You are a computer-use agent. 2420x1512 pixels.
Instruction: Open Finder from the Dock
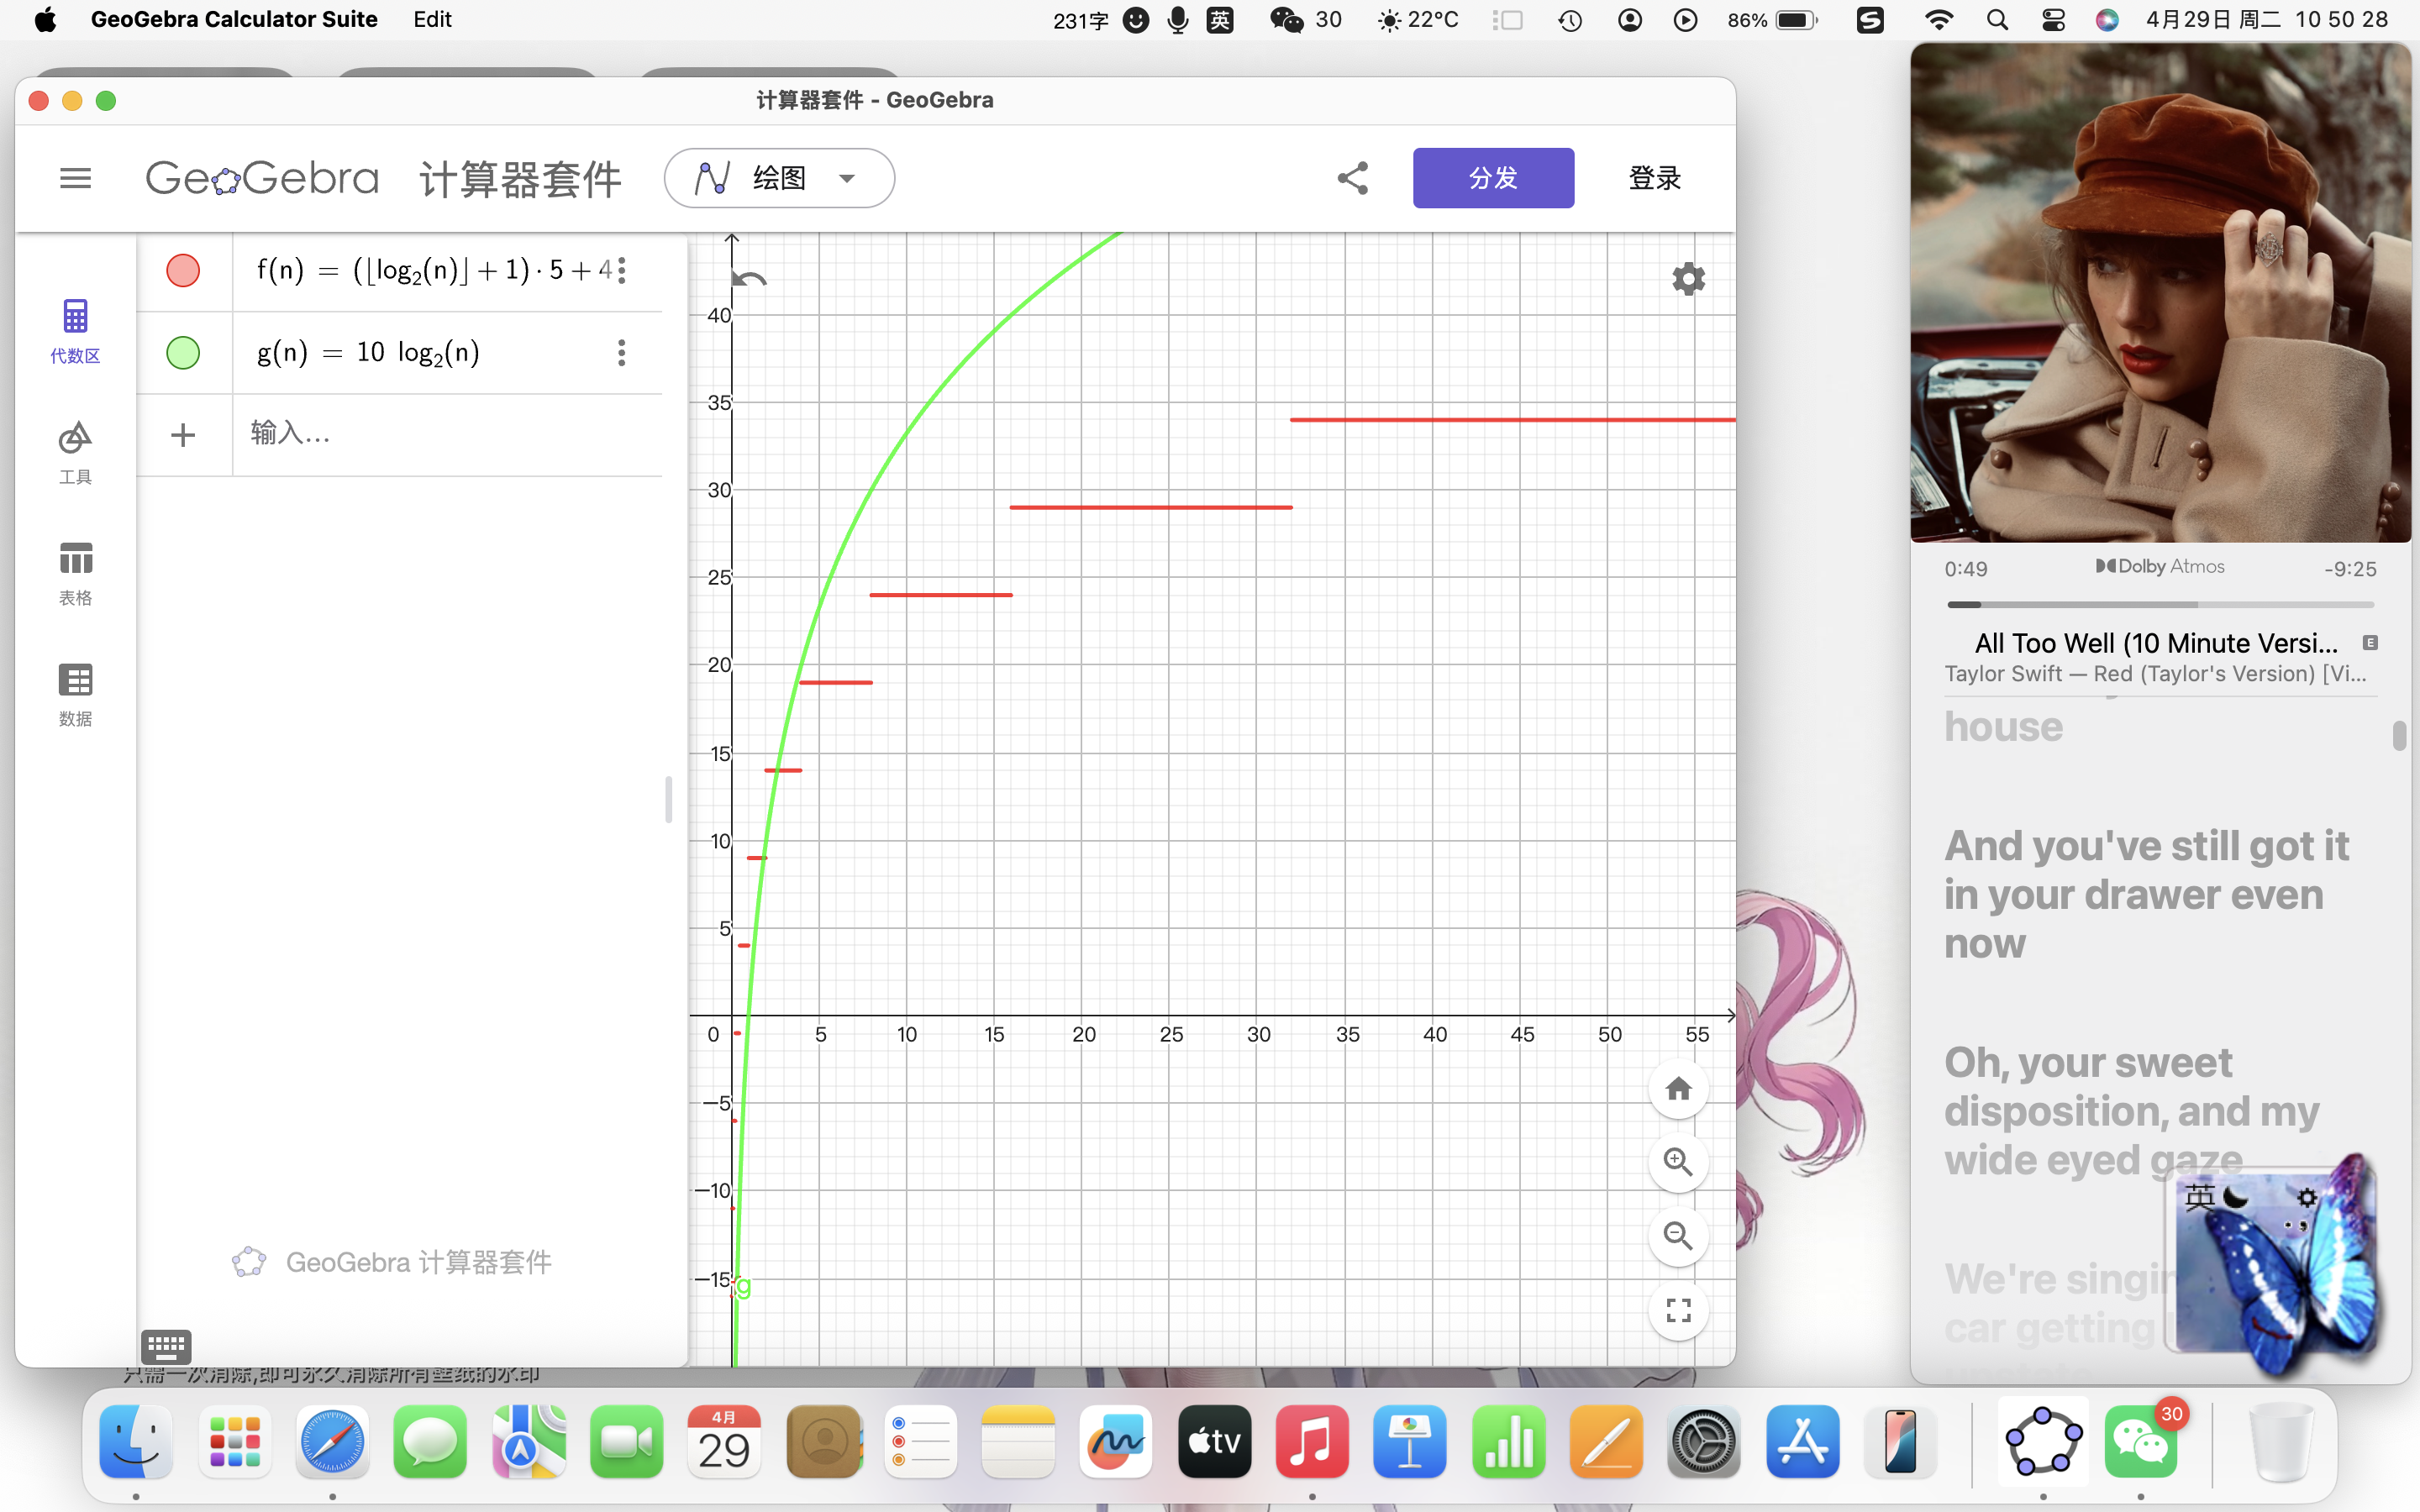tap(136, 1442)
